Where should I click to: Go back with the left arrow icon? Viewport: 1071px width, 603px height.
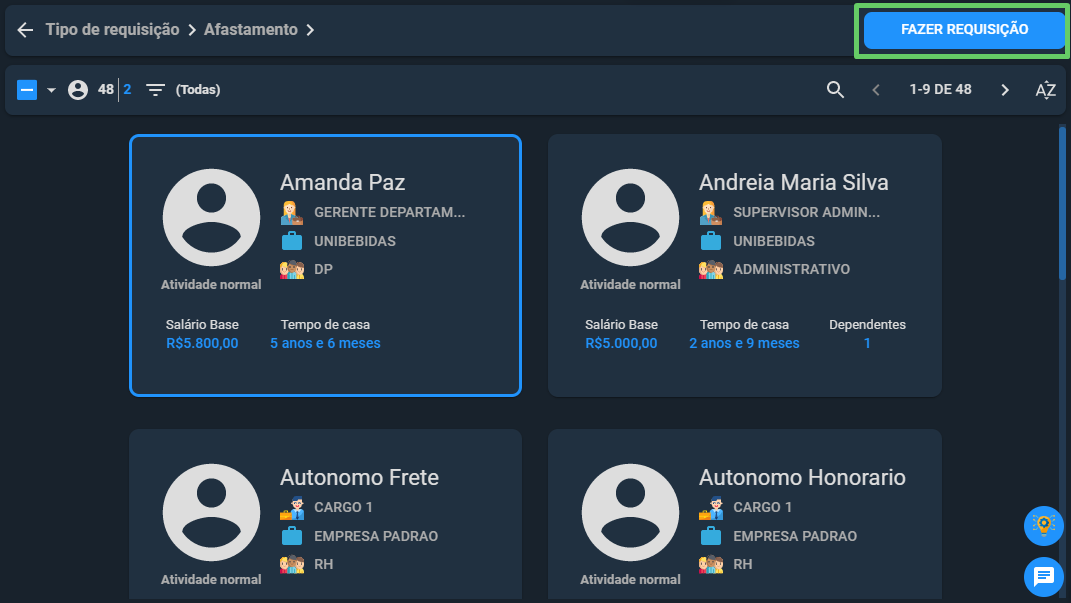(25, 30)
